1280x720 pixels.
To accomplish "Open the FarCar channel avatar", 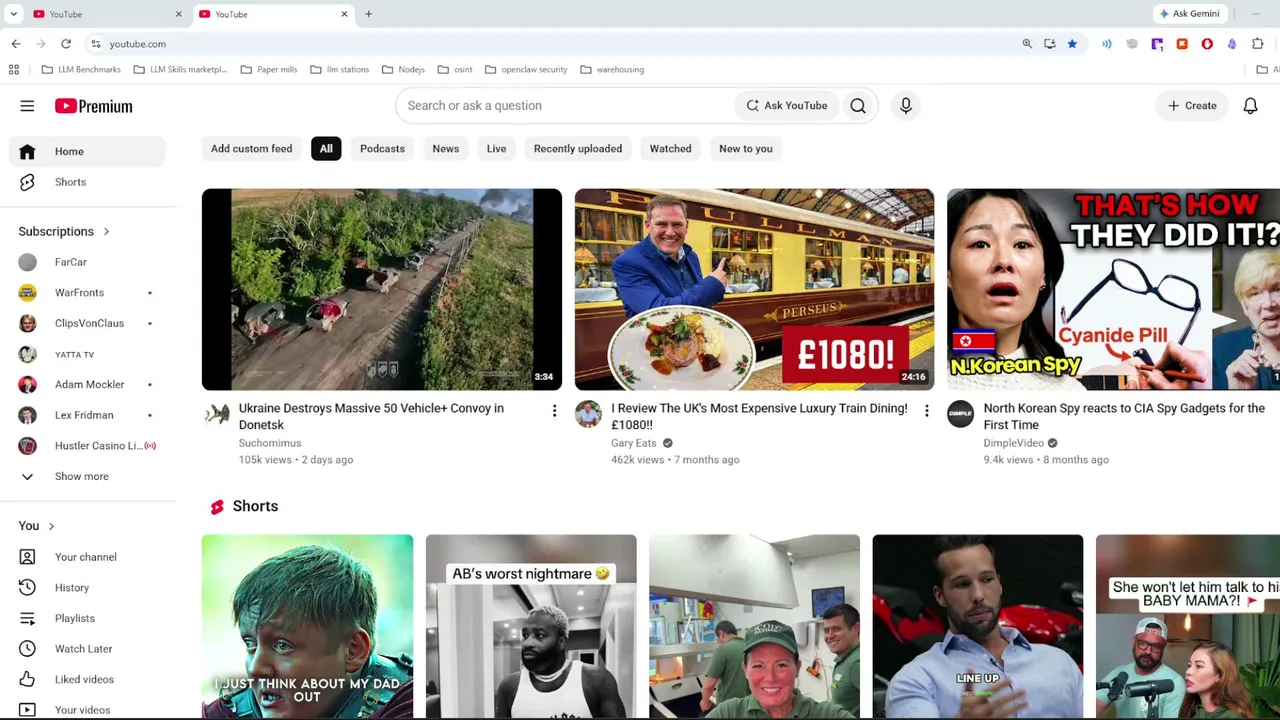I will pyautogui.click(x=27, y=262).
